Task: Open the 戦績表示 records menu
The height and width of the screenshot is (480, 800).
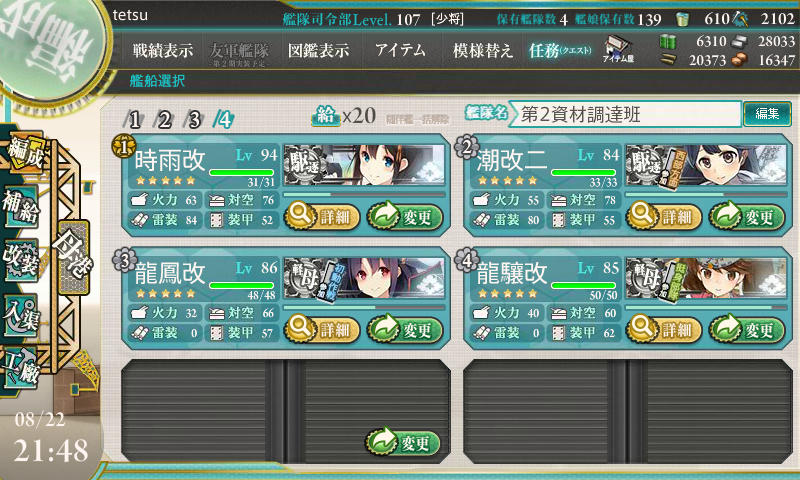Action: click(x=163, y=51)
